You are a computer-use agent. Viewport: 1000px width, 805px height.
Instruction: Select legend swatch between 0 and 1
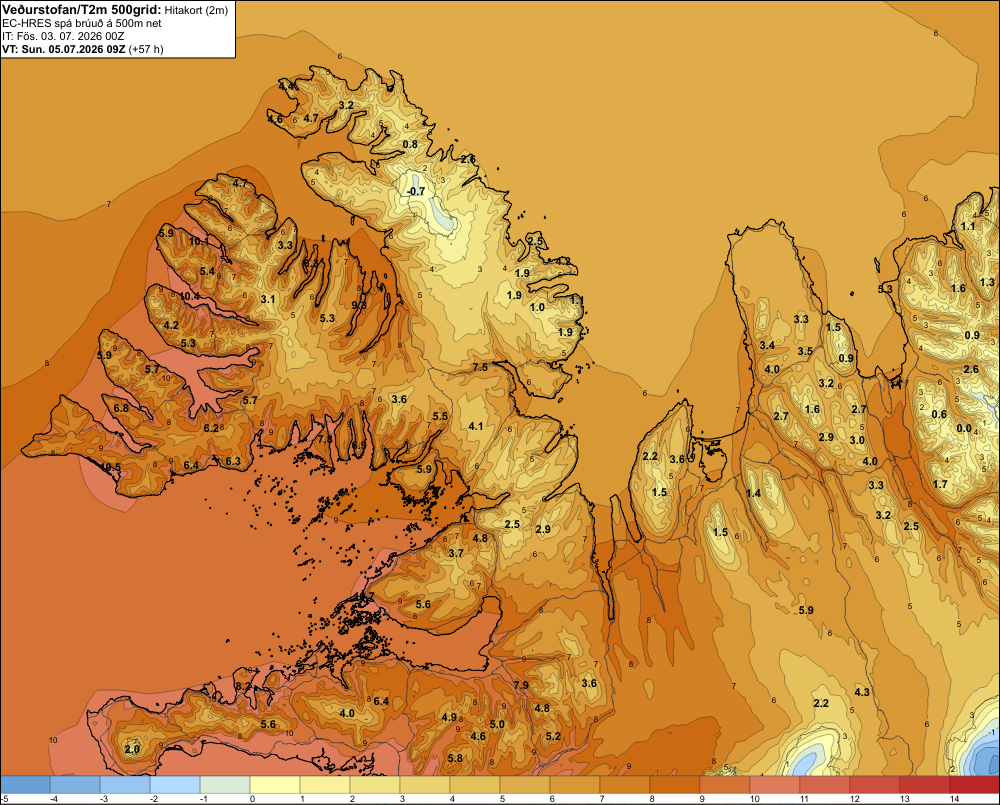point(274,784)
